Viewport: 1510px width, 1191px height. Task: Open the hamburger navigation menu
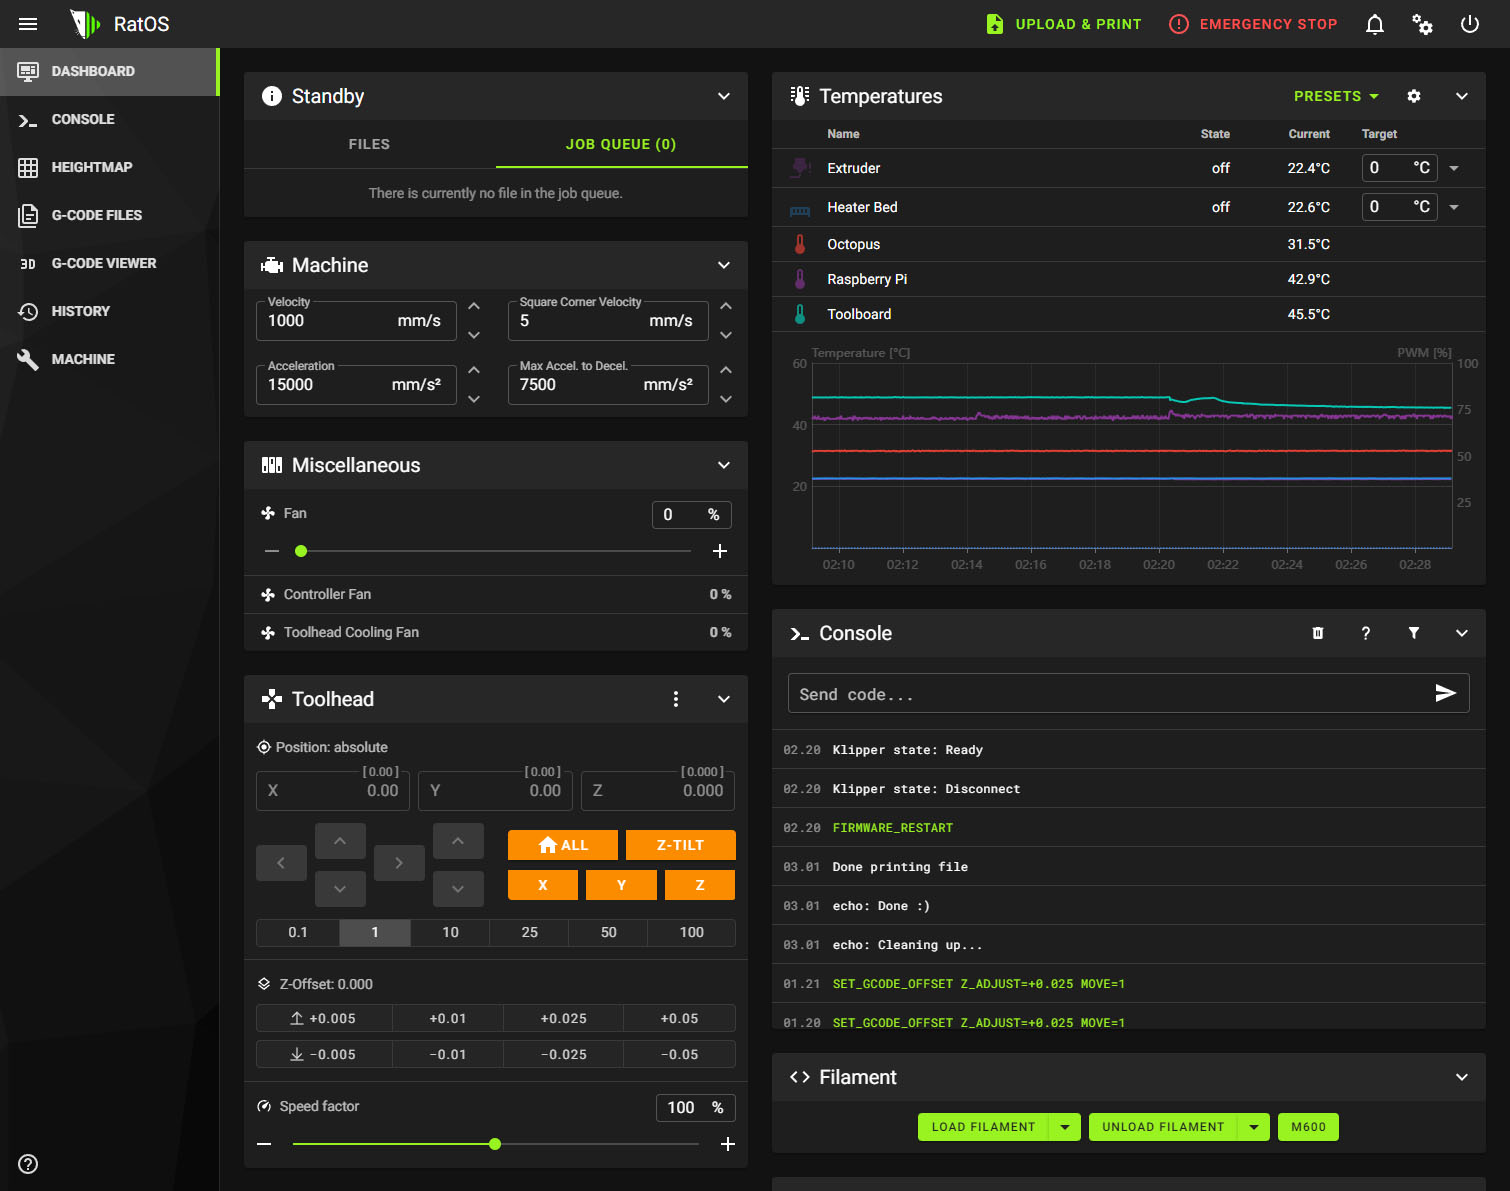pos(28,24)
